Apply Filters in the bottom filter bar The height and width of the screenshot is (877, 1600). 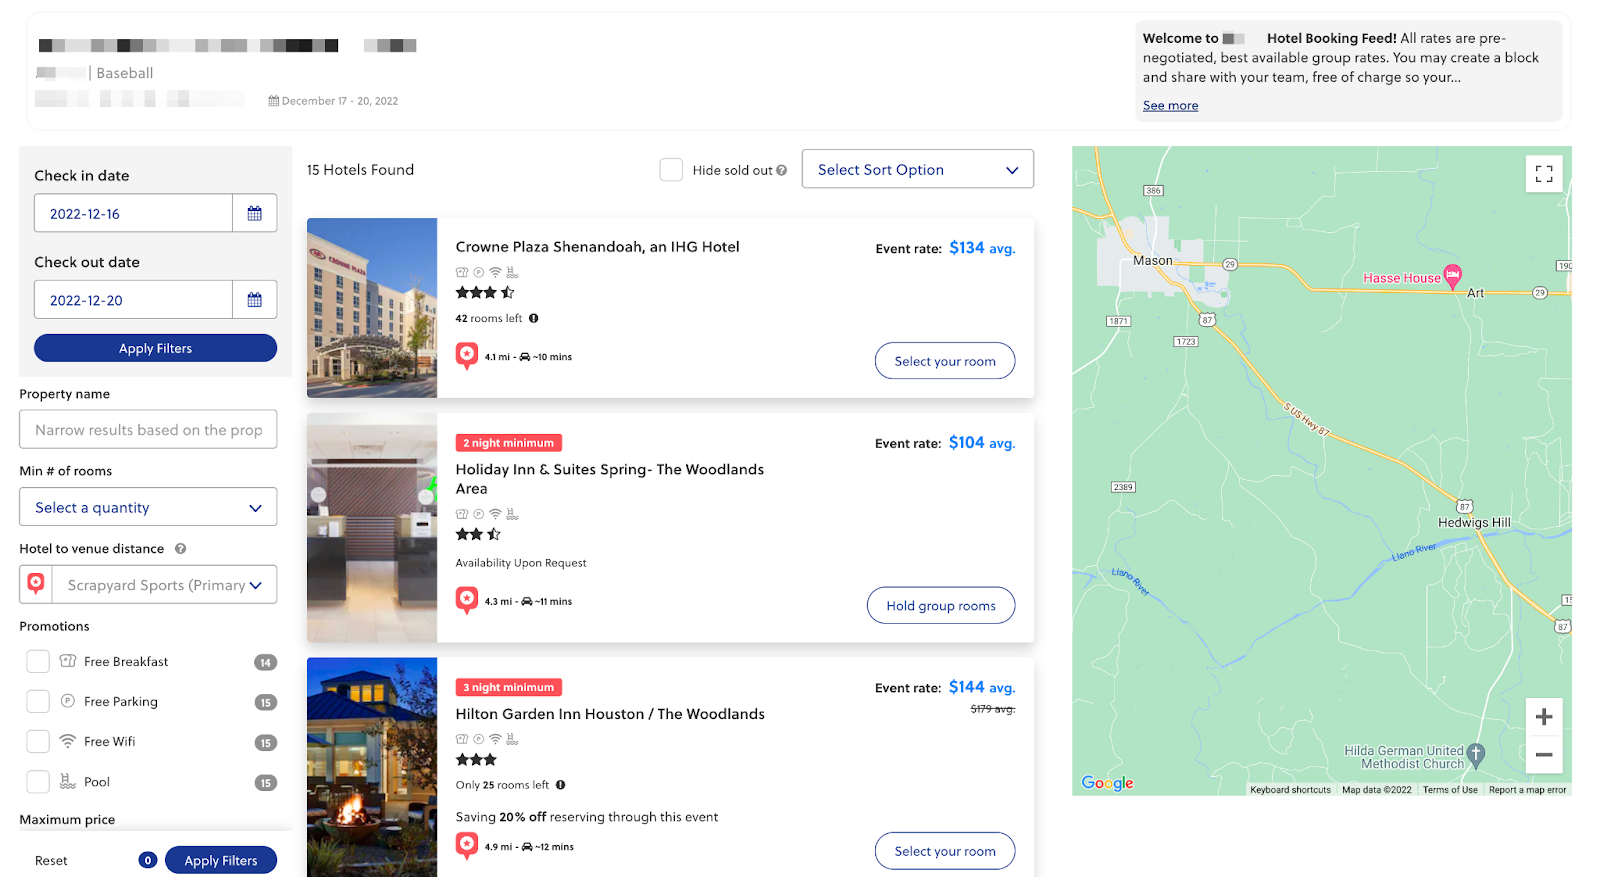(x=221, y=860)
